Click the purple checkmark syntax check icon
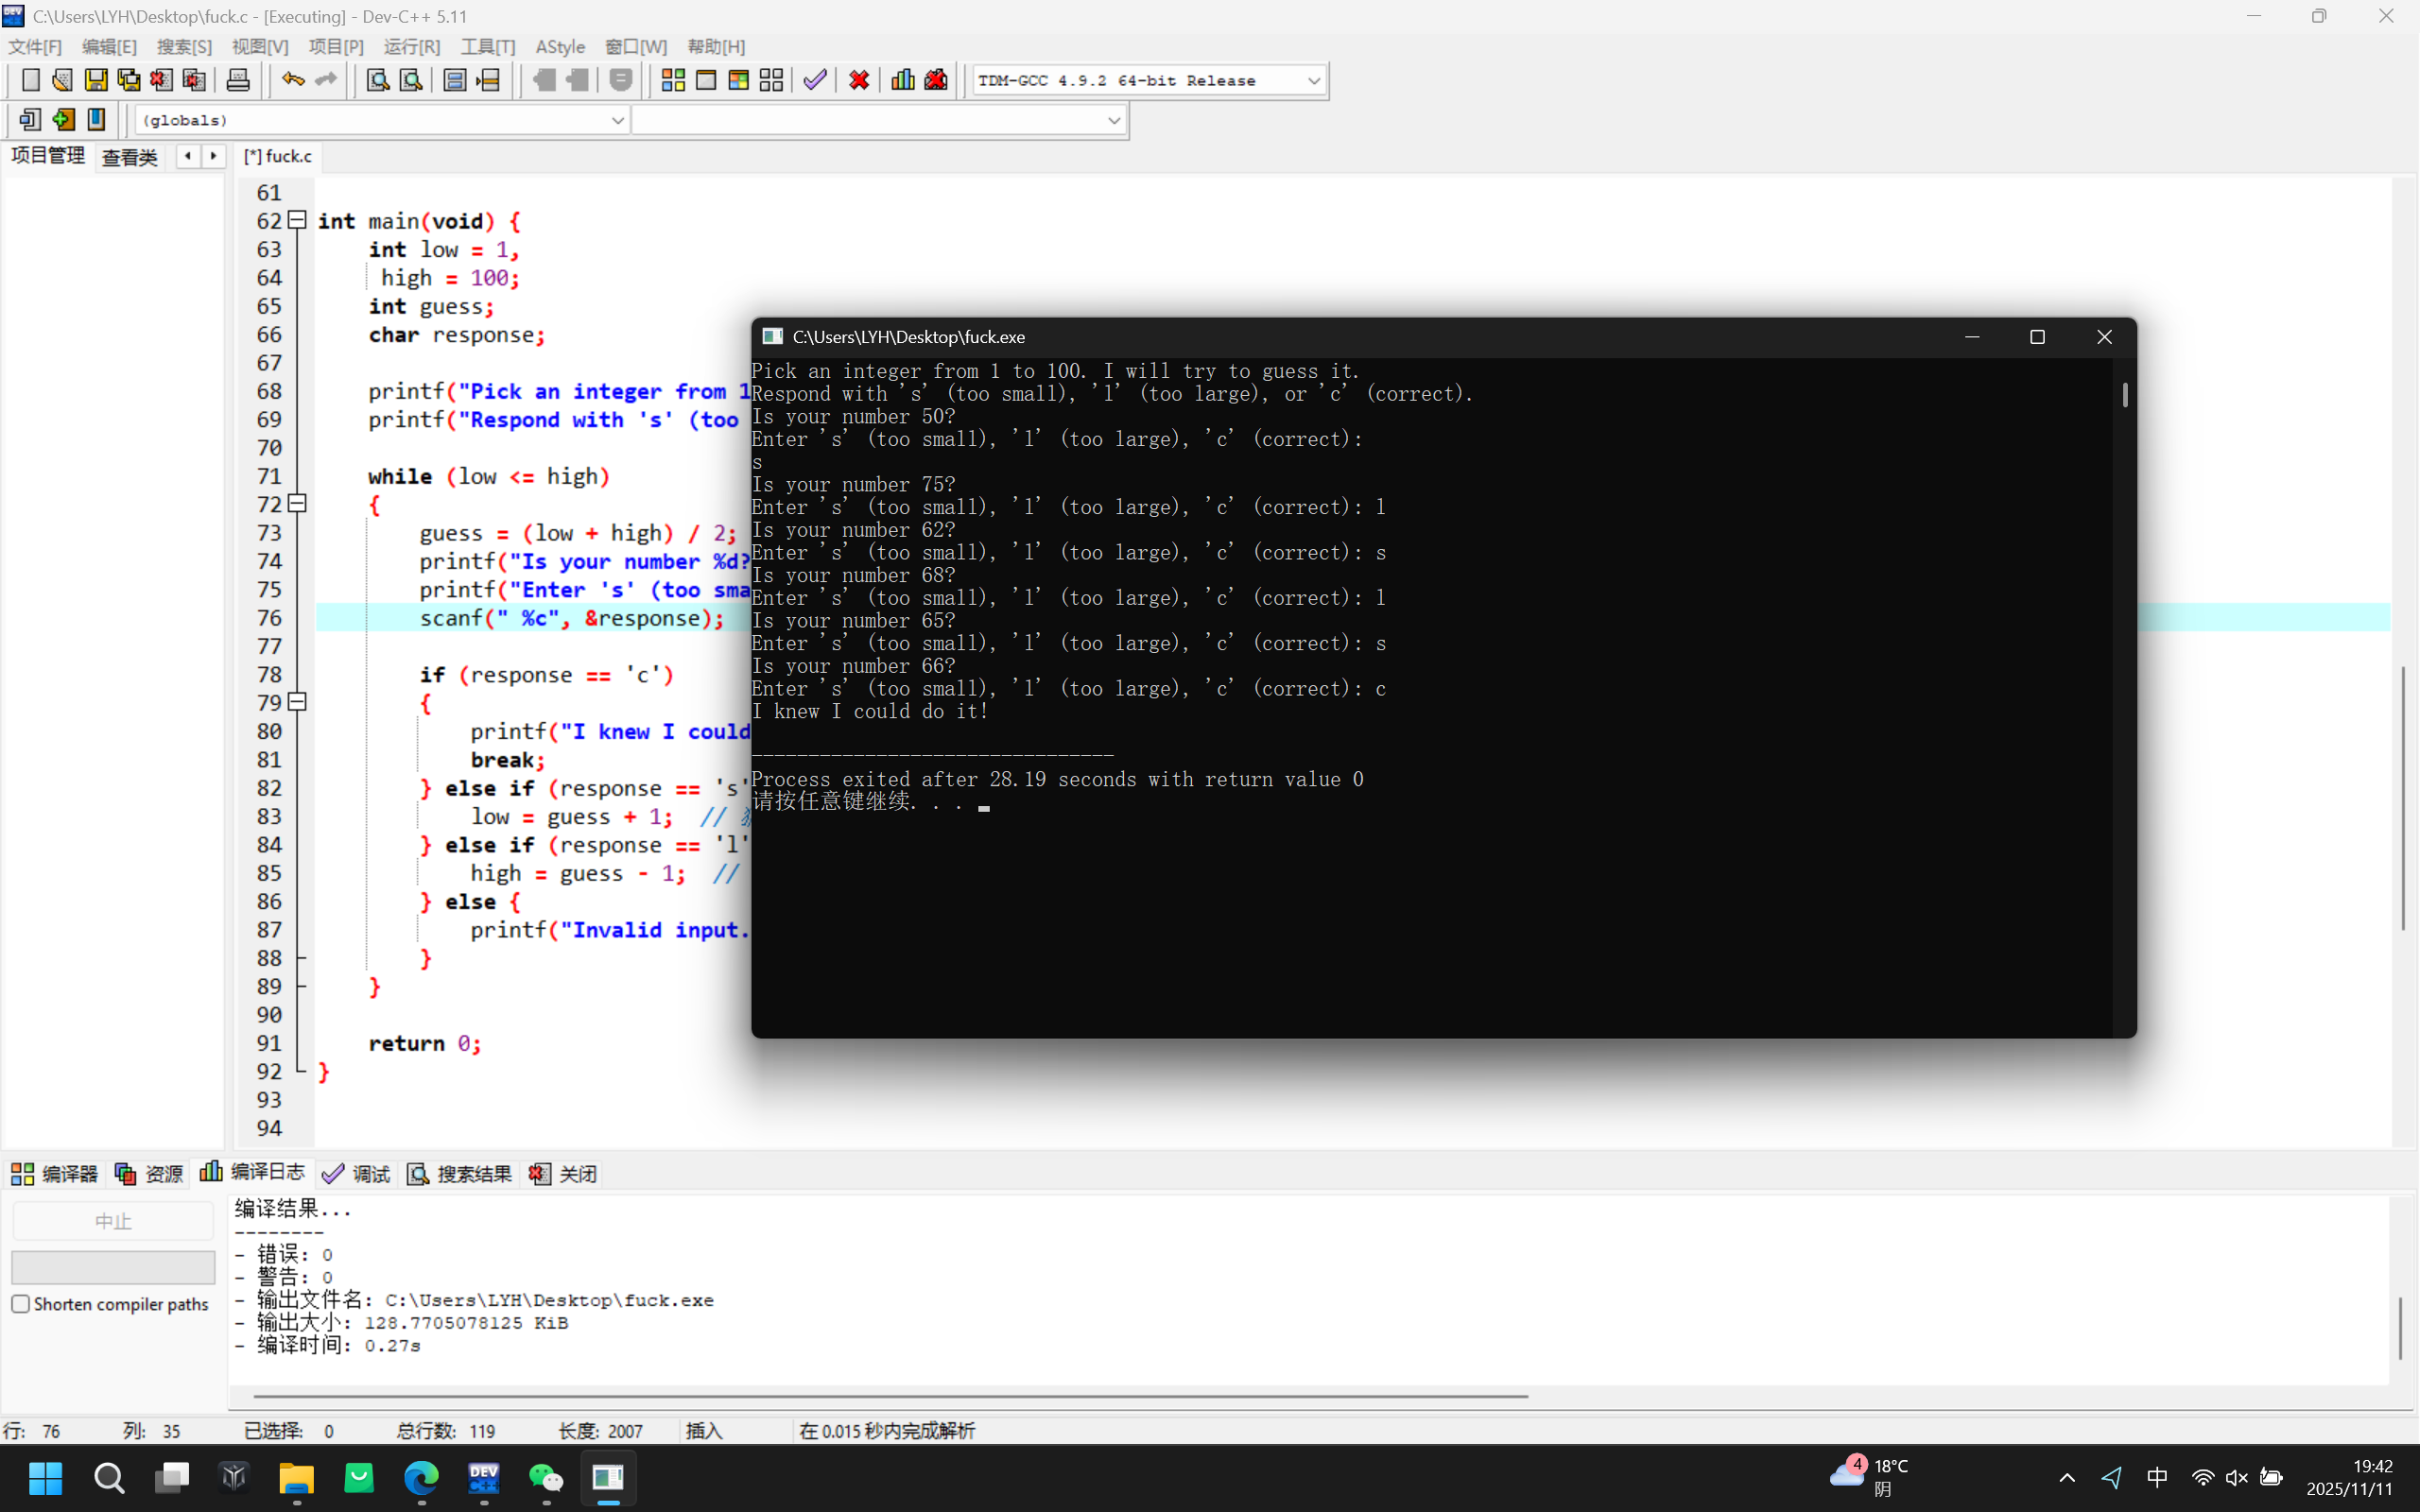 click(815, 80)
